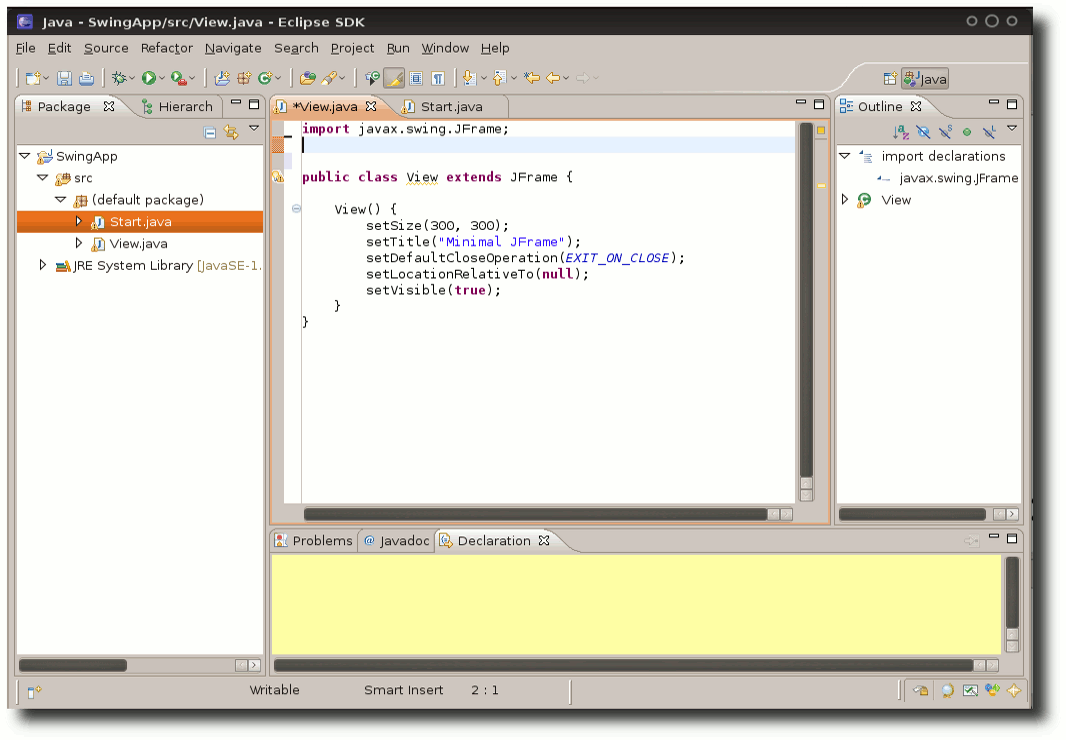1066x740 pixels.
Task: Toggle Hide Local Types in the Outline view
Action: click(x=989, y=132)
